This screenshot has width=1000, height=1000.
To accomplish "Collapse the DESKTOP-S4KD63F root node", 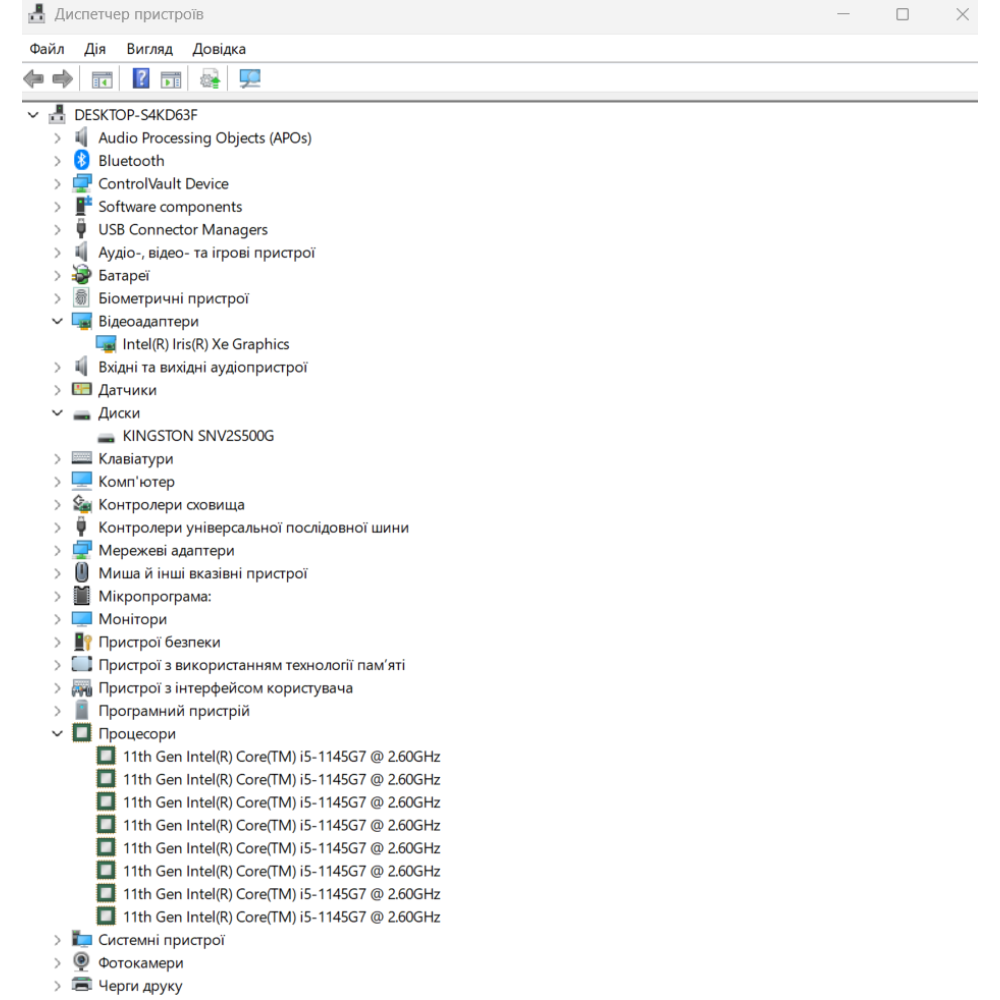I will [34, 115].
